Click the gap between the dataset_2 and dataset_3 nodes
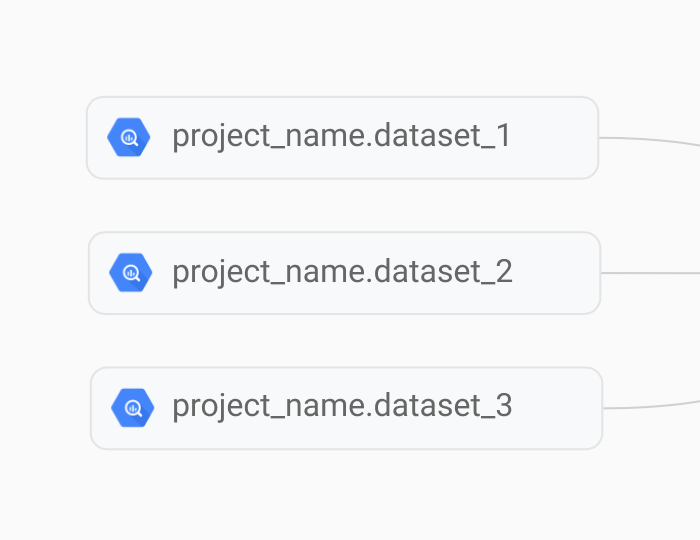 (346, 341)
